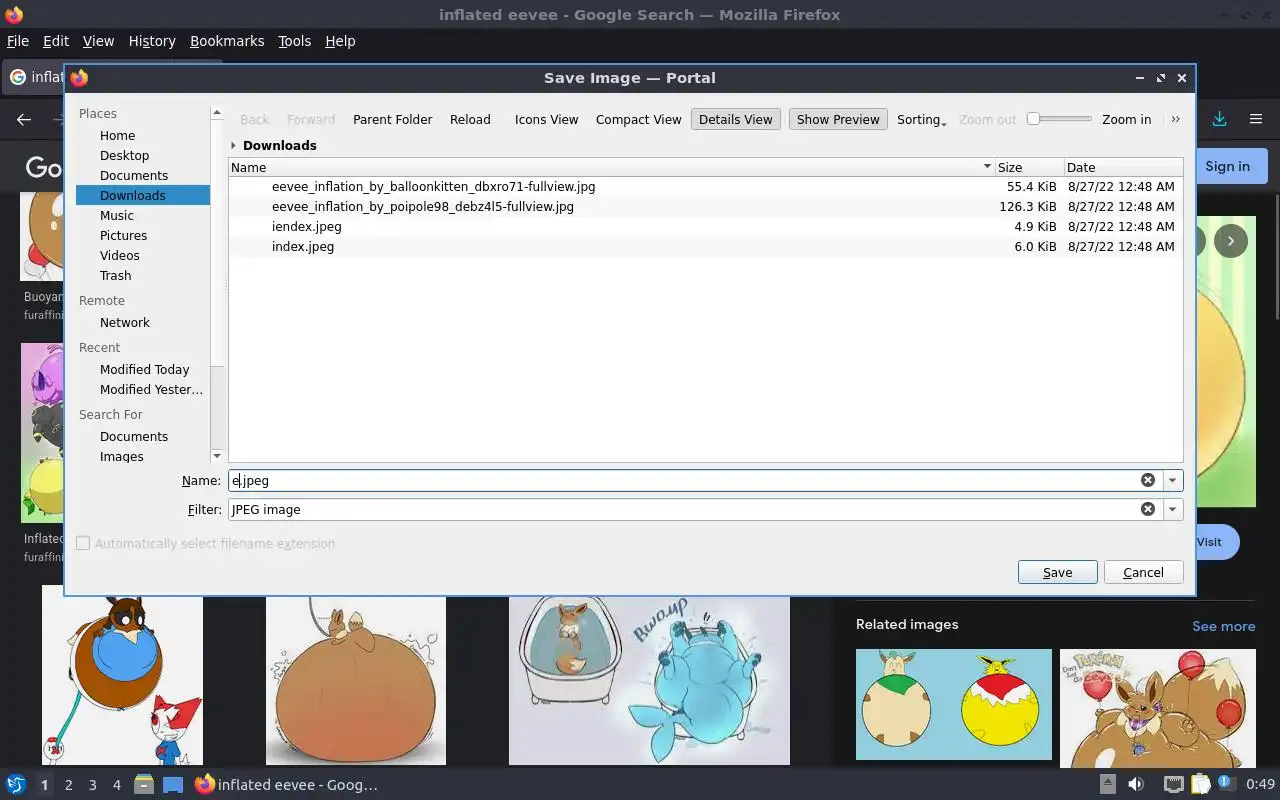The width and height of the screenshot is (1280, 800).
Task: Open the clipboard manager tray icon
Action: 1201,785
